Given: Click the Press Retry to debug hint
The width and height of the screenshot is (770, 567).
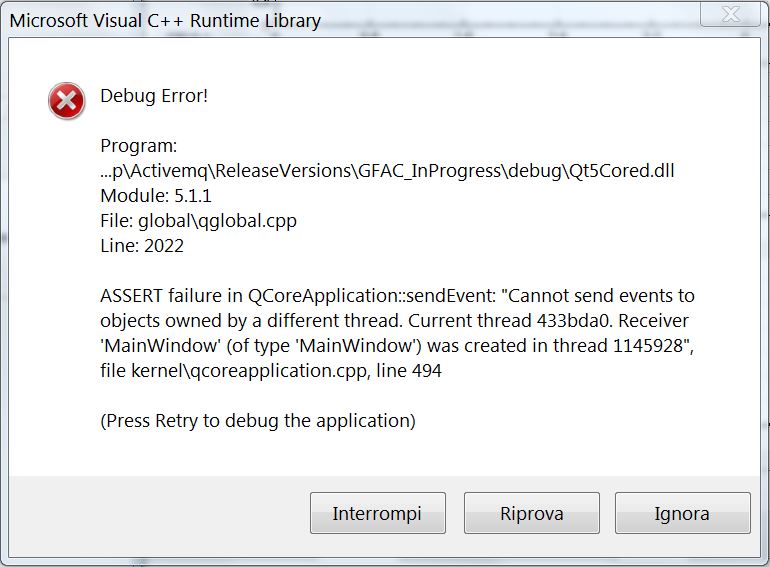Looking at the screenshot, I should pos(258,421).
